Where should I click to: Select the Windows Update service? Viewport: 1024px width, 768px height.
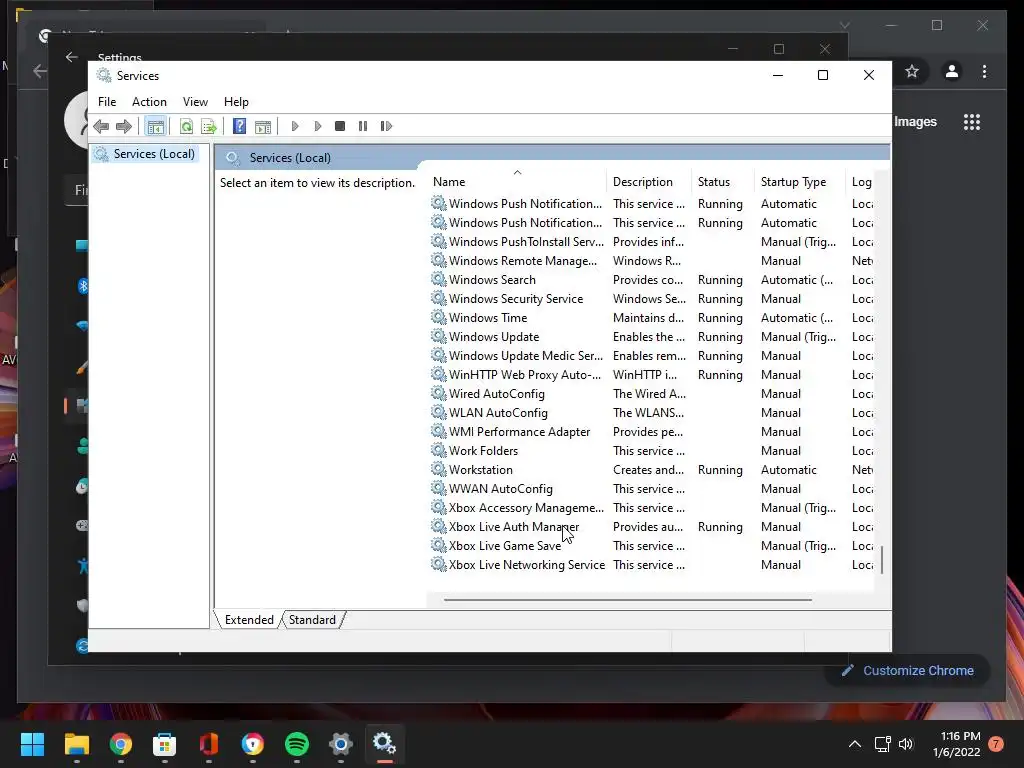click(x=651, y=336)
